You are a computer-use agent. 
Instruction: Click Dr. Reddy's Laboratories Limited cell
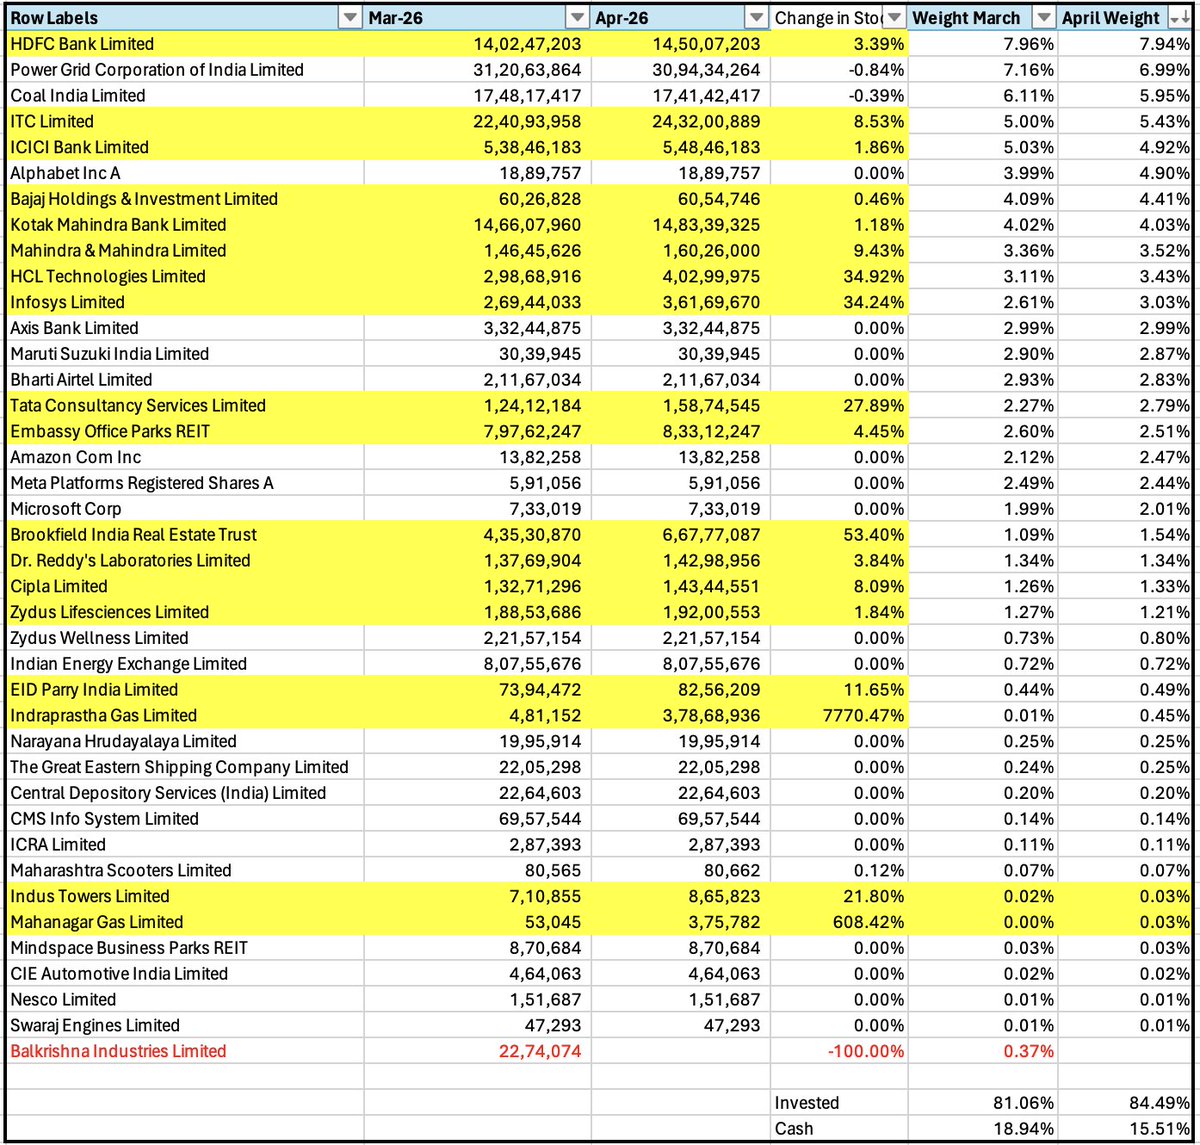(x=185, y=561)
